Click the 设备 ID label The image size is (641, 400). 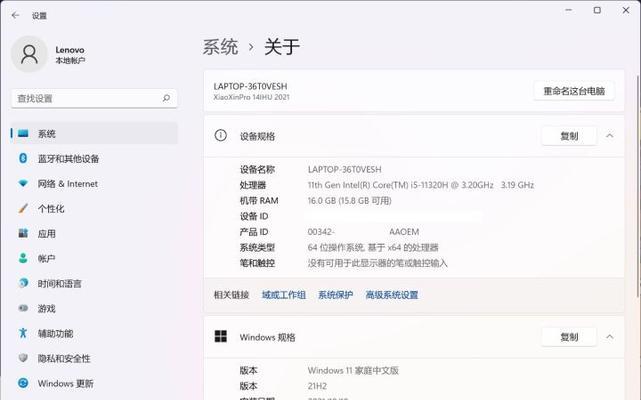pos(254,216)
